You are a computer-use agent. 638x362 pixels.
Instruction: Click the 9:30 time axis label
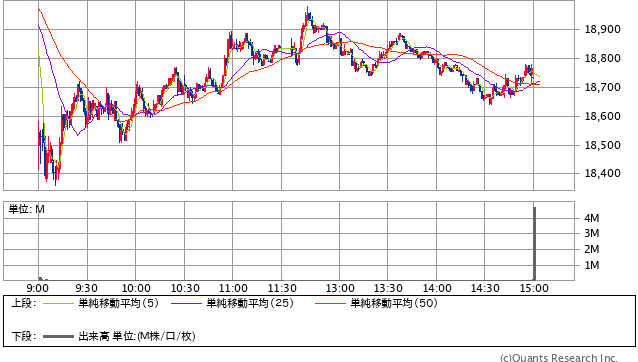click(86, 288)
